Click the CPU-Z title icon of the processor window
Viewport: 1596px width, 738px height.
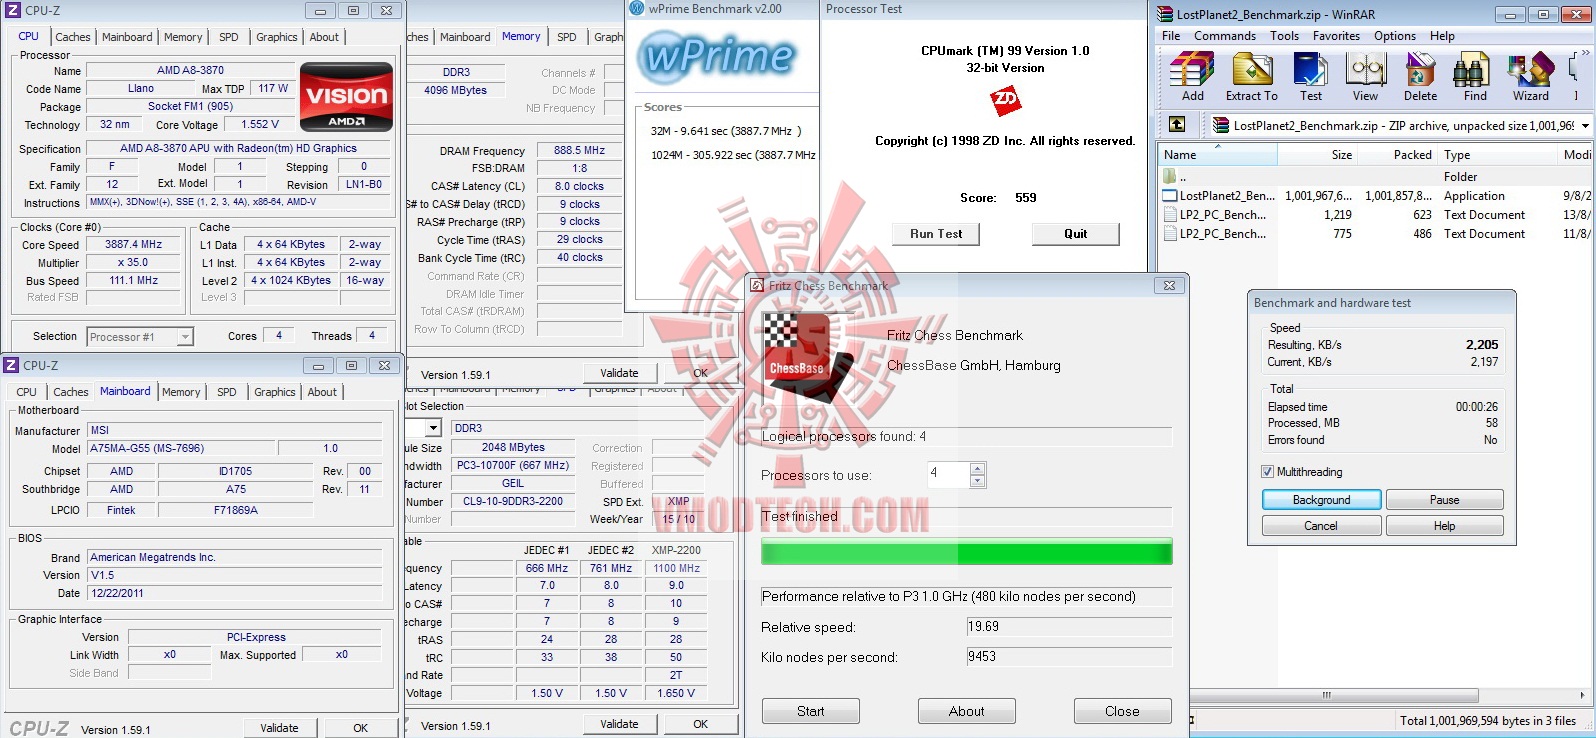(12, 10)
